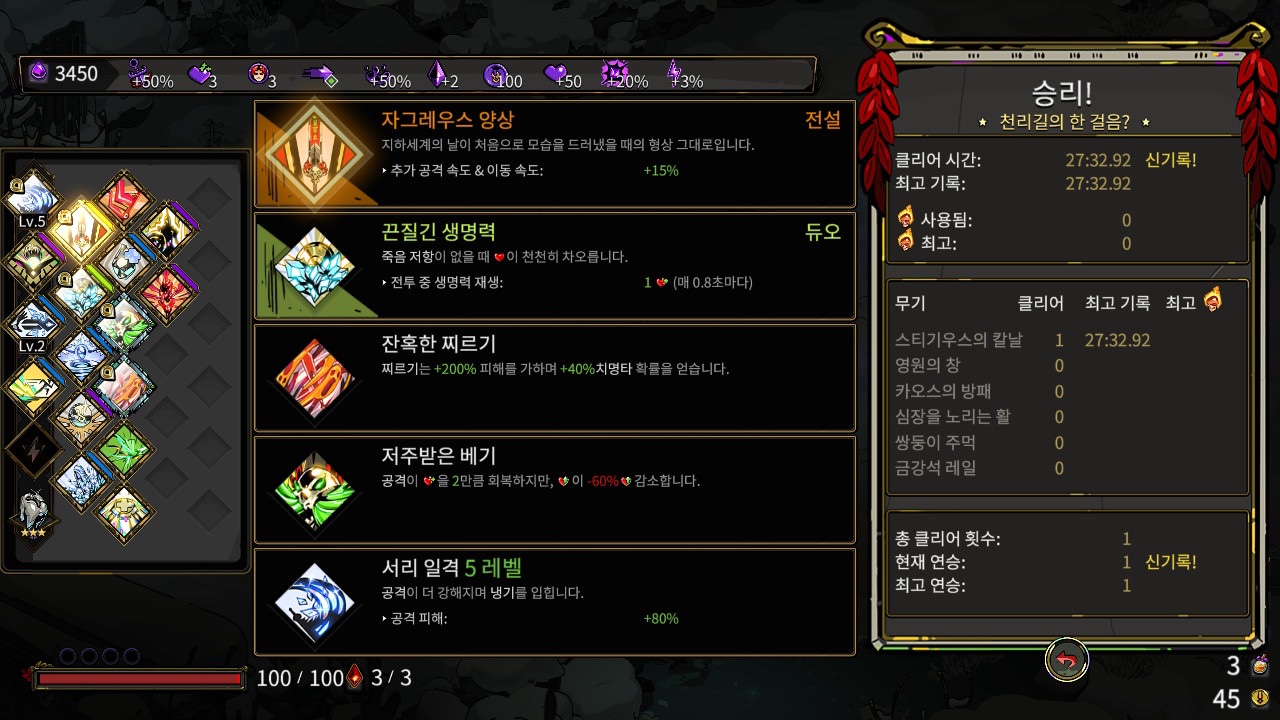Click the purple heart +50 mirror talent
1280x720 pixels.
(563, 75)
